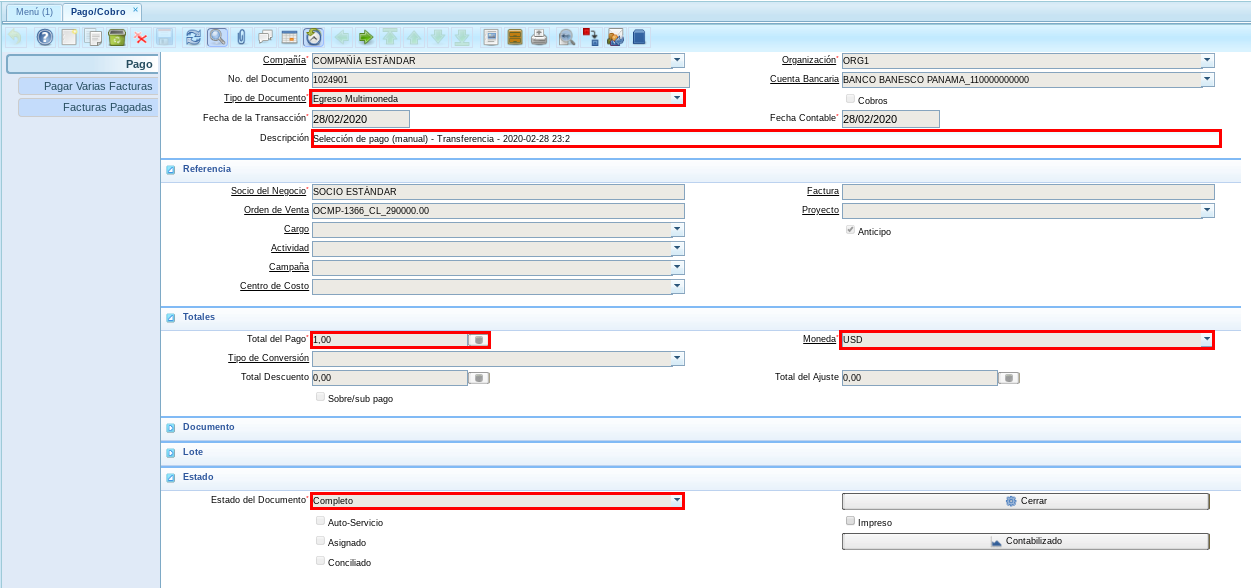This screenshot has width=1251, height=588.
Task: Open the Centro de Costo dropdown
Action: click(x=678, y=286)
